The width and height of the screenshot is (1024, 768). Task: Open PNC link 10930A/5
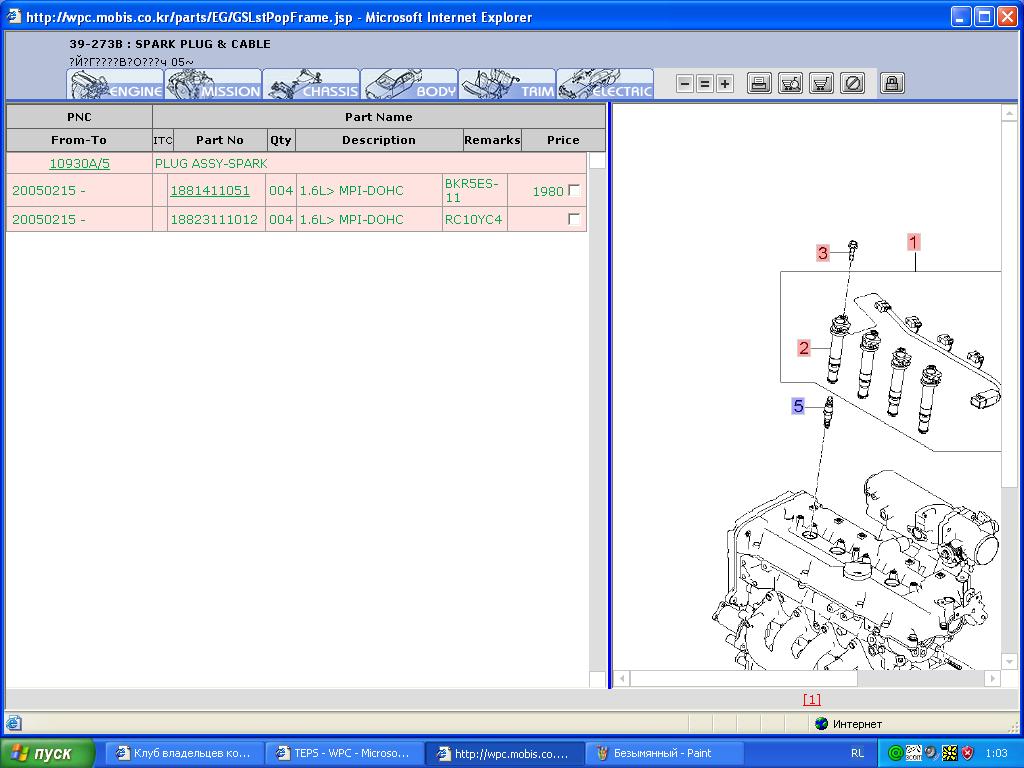79,163
